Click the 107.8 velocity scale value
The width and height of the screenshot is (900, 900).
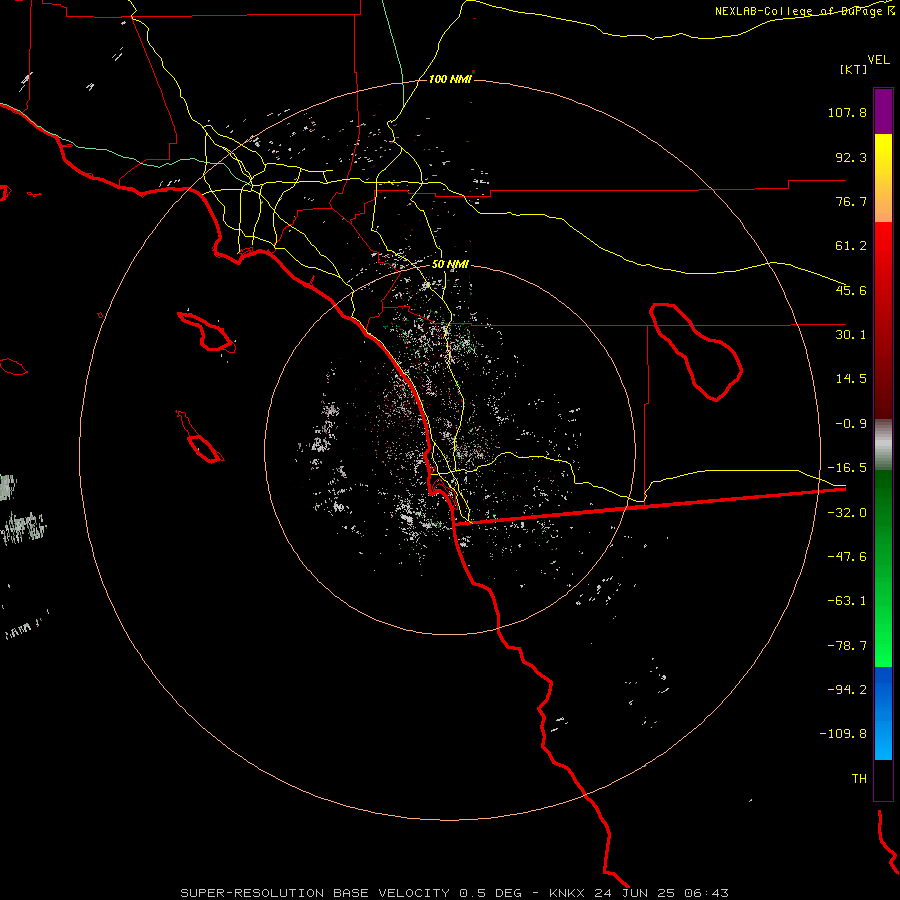[847, 112]
